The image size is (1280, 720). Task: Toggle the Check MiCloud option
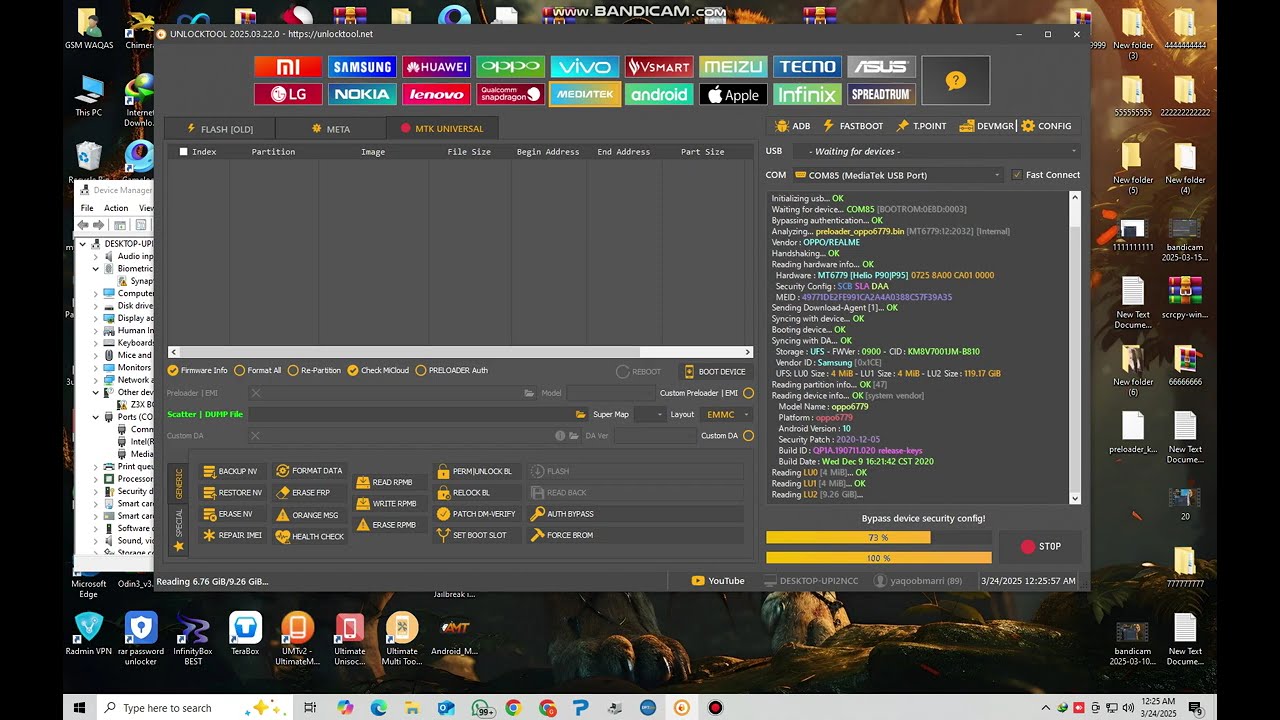[378, 371]
